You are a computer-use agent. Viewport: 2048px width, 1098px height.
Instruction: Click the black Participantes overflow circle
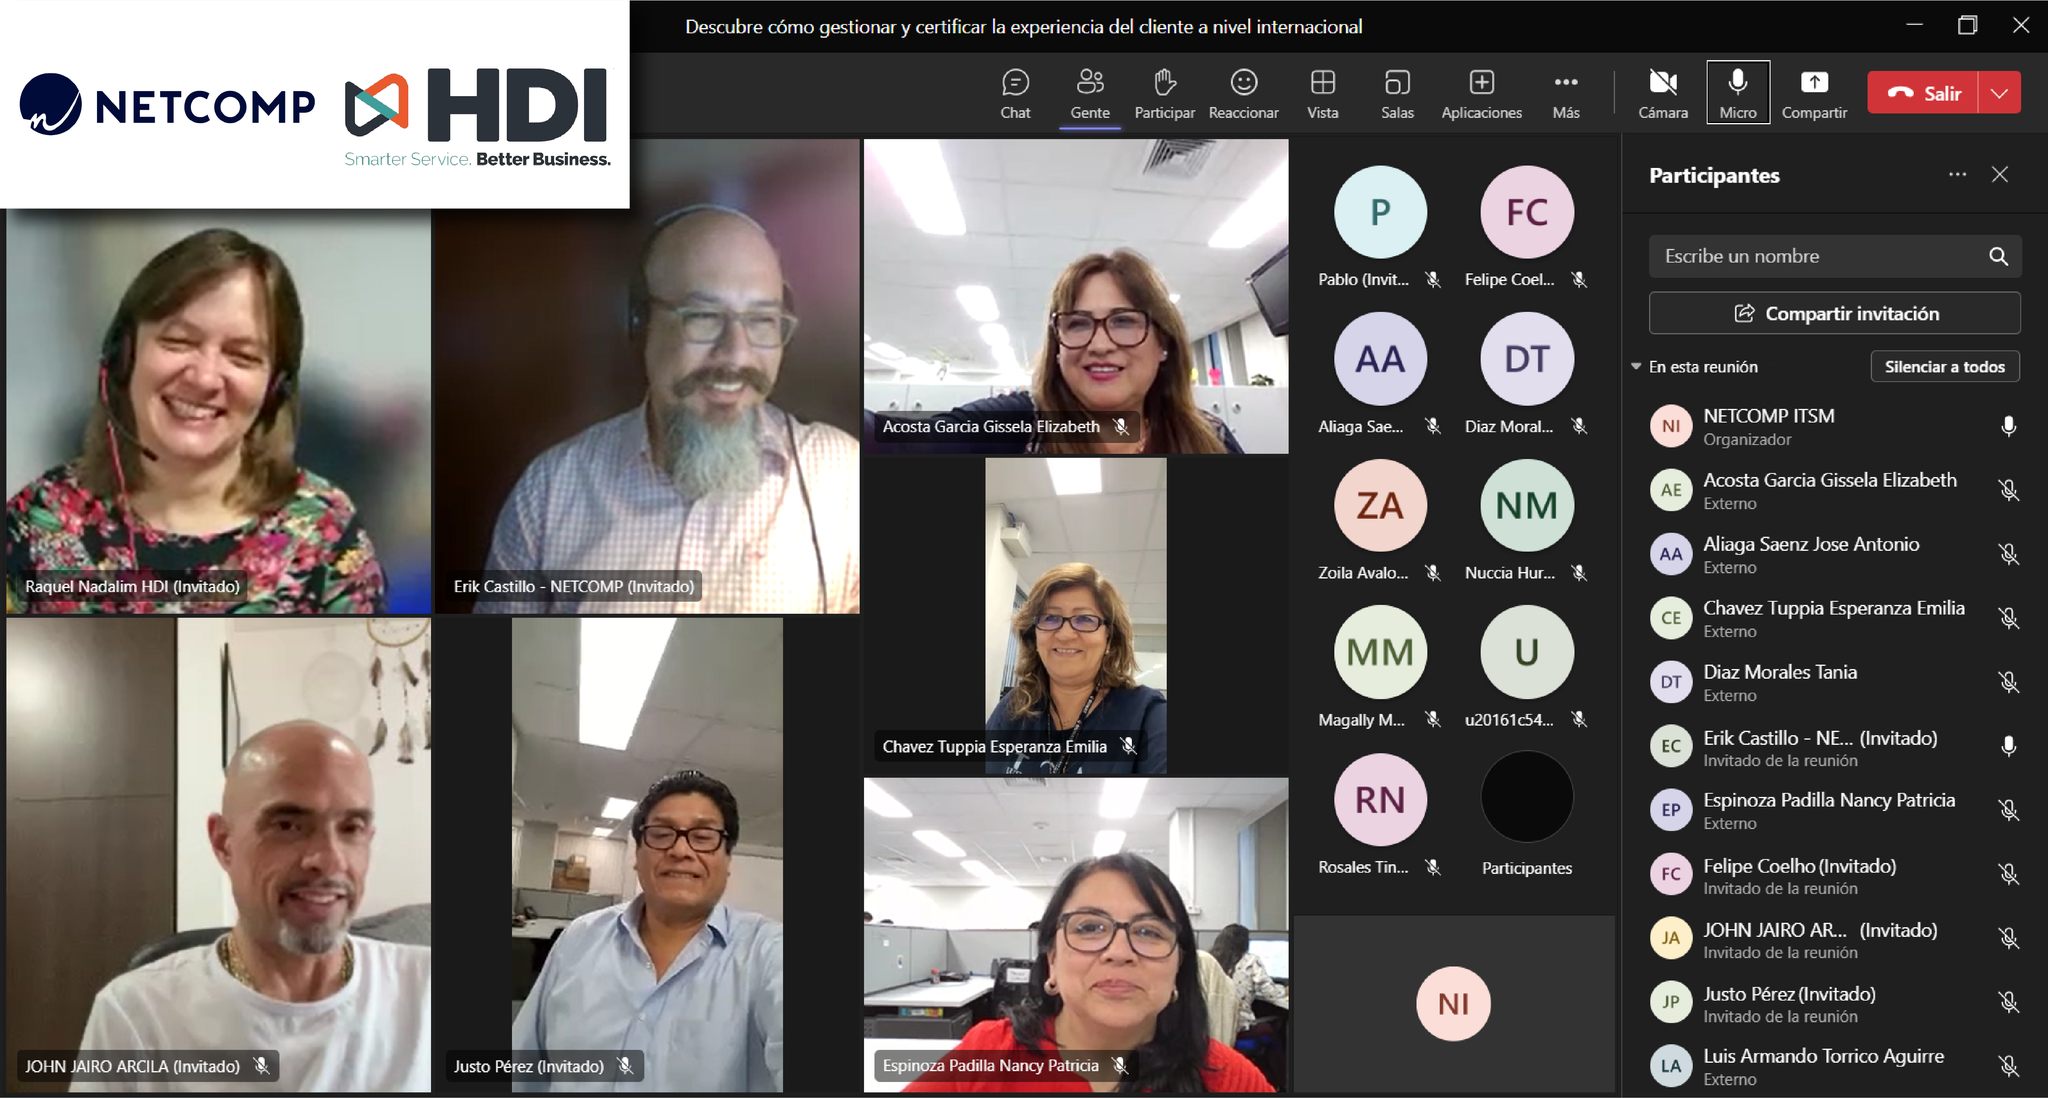[1526, 797]
